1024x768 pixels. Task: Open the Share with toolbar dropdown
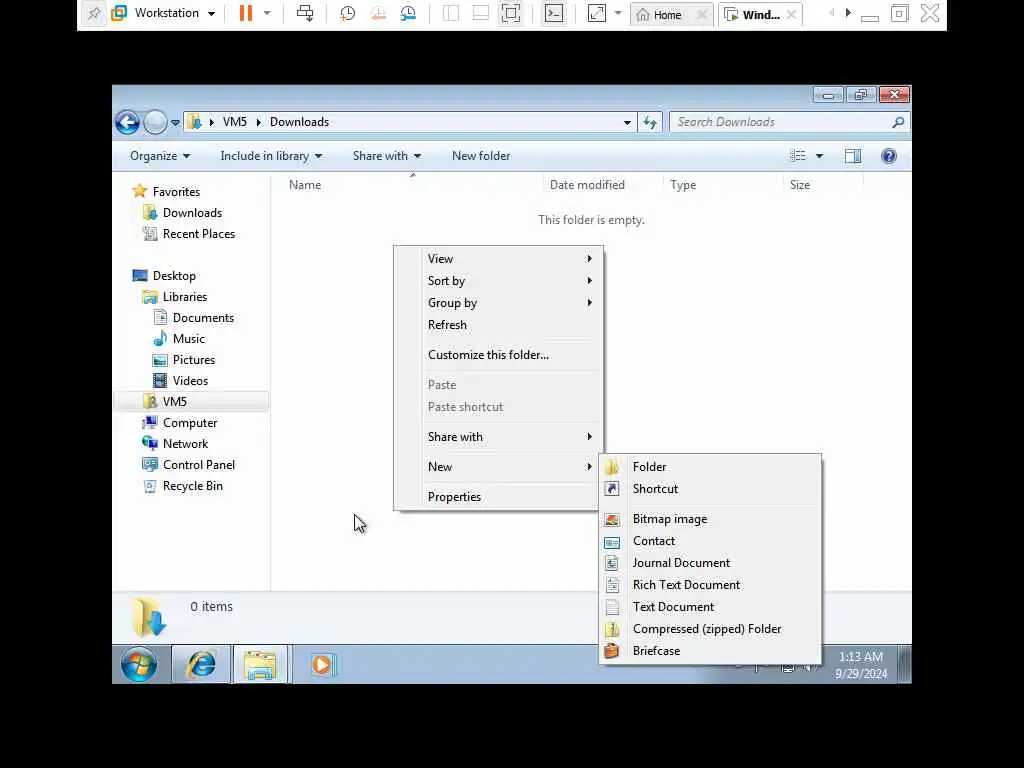coord(387,156)
